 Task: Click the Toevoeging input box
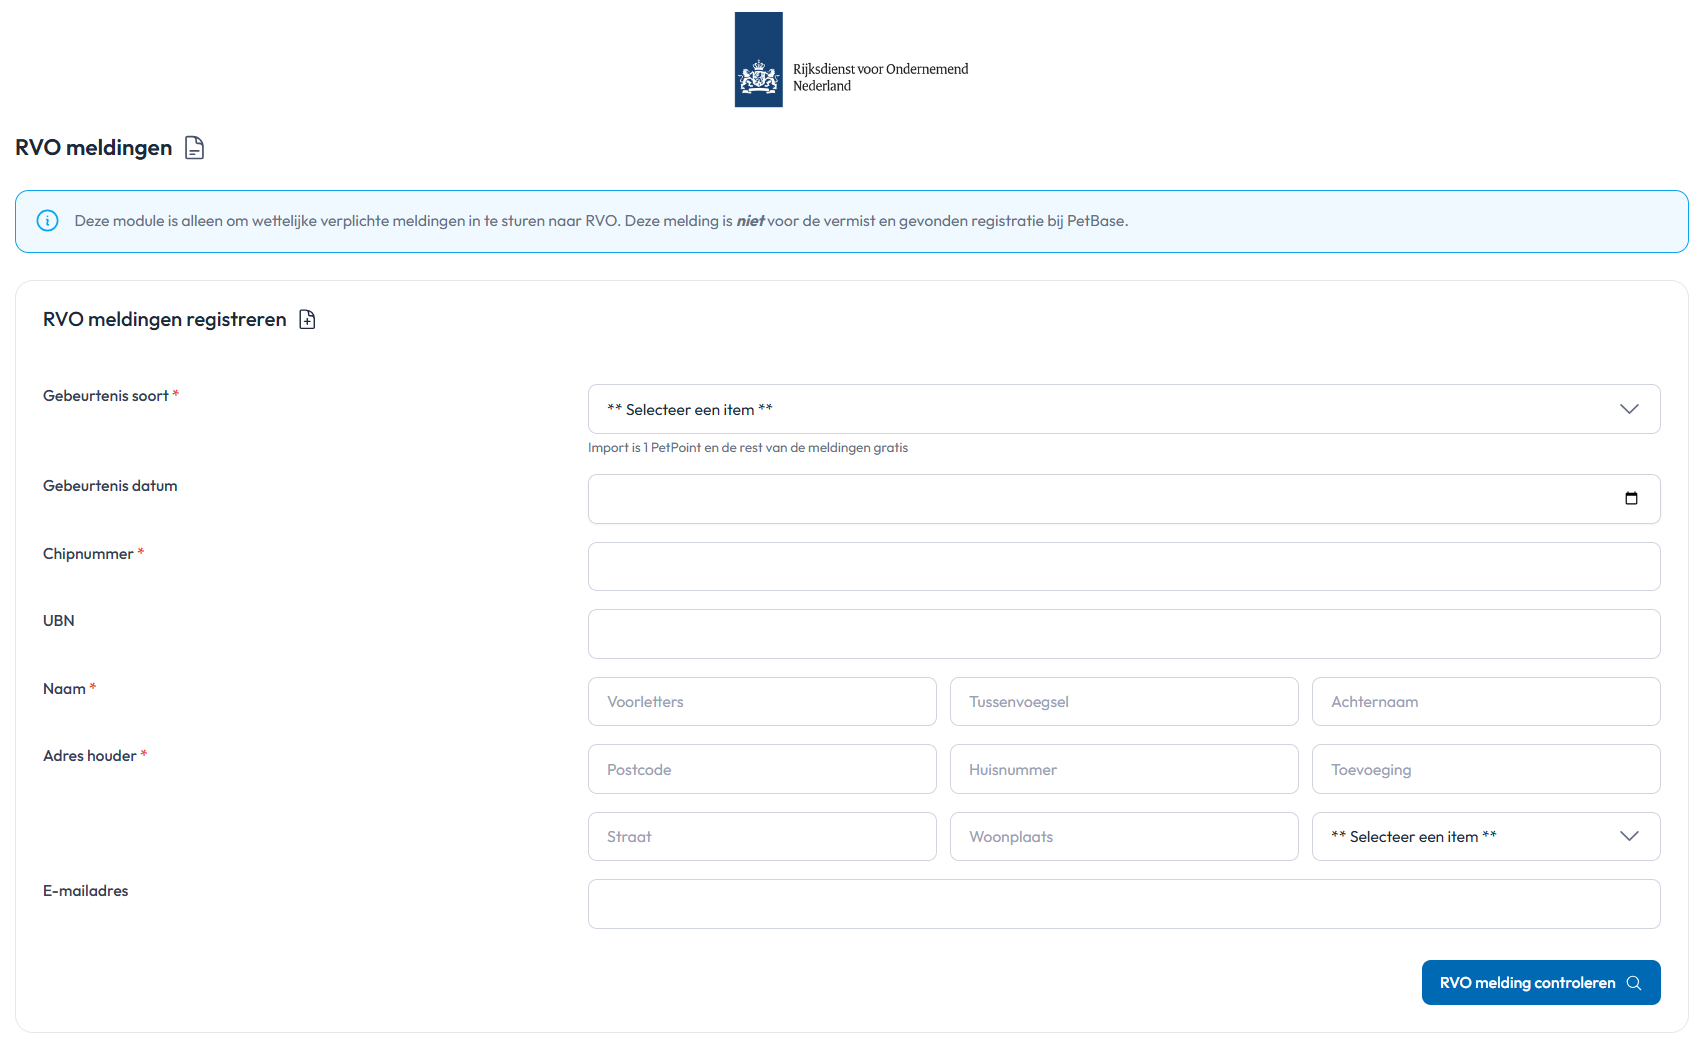[x=1485, y=770]
